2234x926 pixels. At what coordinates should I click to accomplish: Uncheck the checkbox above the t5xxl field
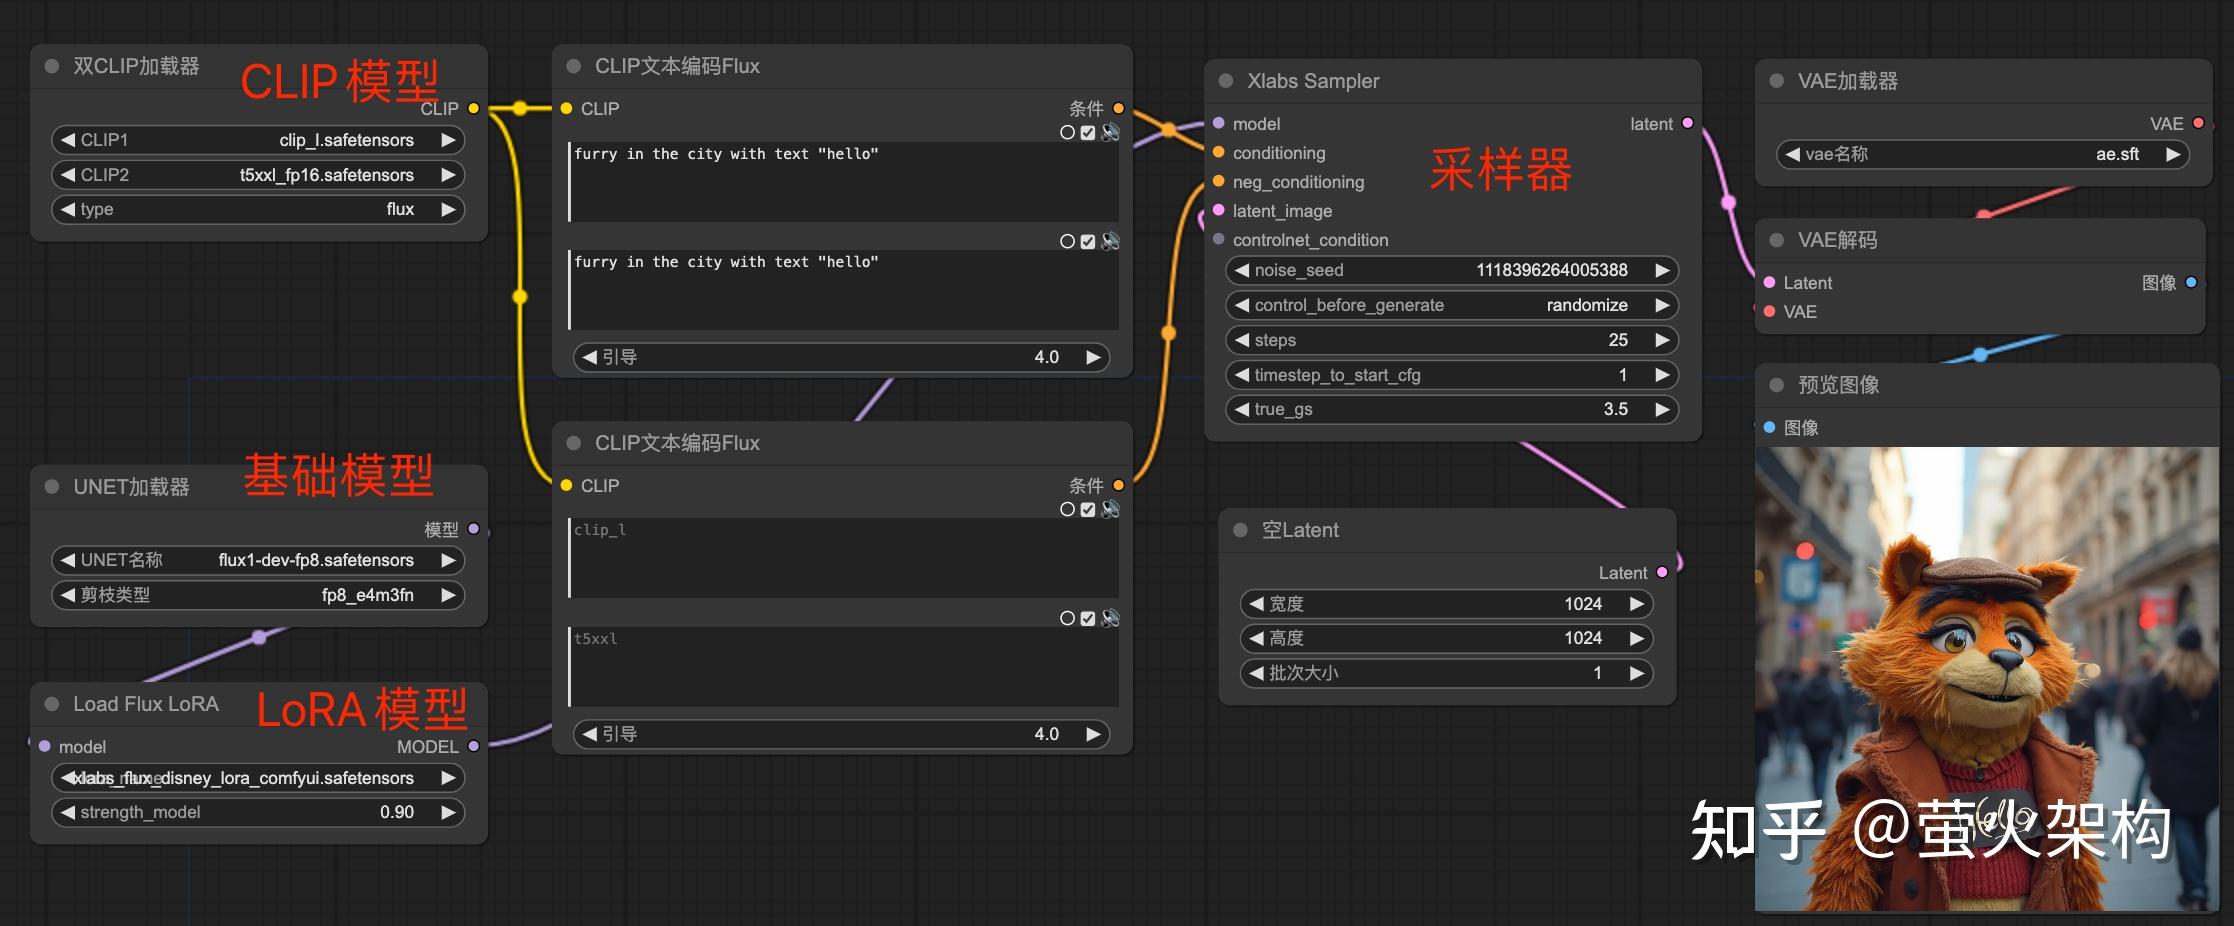click(1088, 618)
